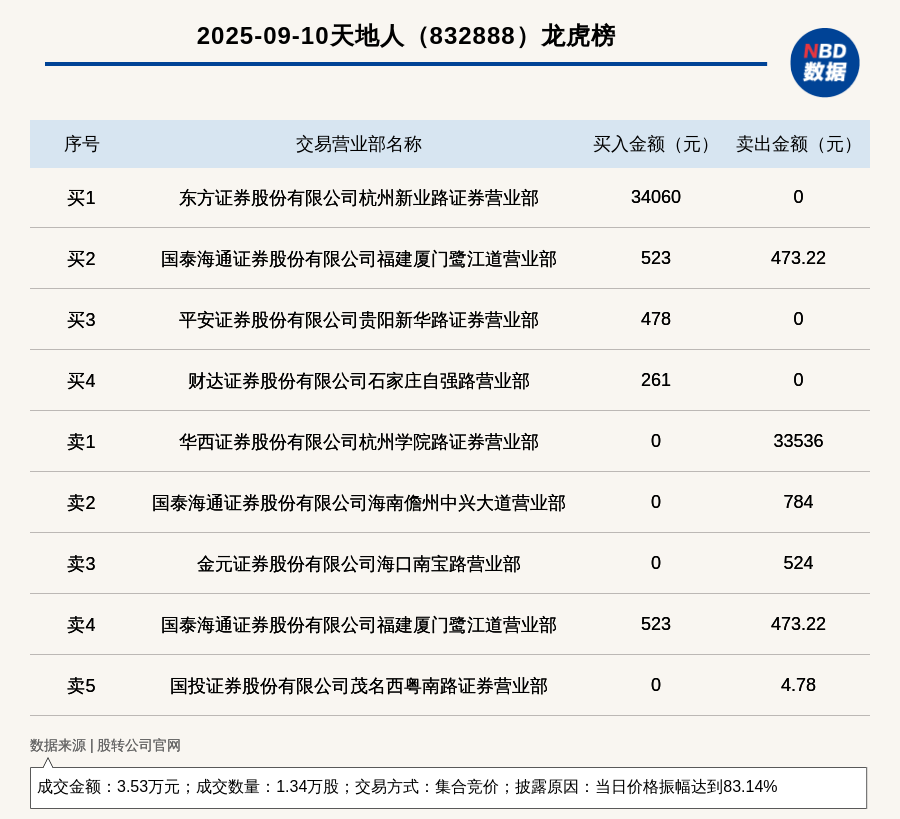Viewport: 900px width, 819px height.
Task: Click 金元证券股份有限公司海口南宝路营业部
Action: click(x=359, y=564)
